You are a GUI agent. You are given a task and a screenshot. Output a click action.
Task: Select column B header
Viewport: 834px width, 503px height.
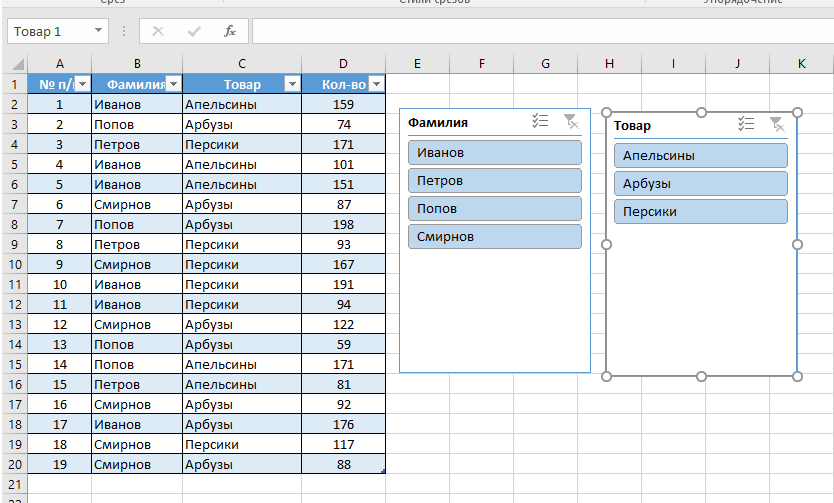pos(137,64)
